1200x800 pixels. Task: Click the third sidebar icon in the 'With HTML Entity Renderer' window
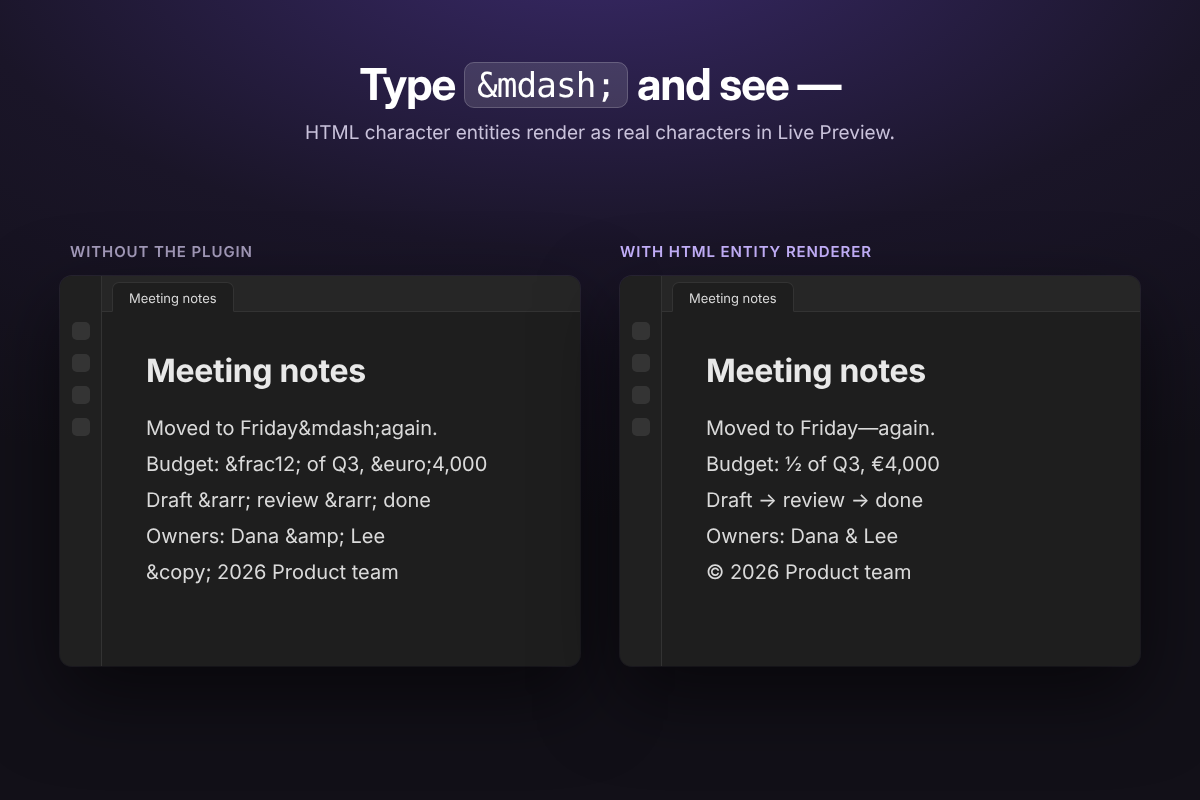641,395
